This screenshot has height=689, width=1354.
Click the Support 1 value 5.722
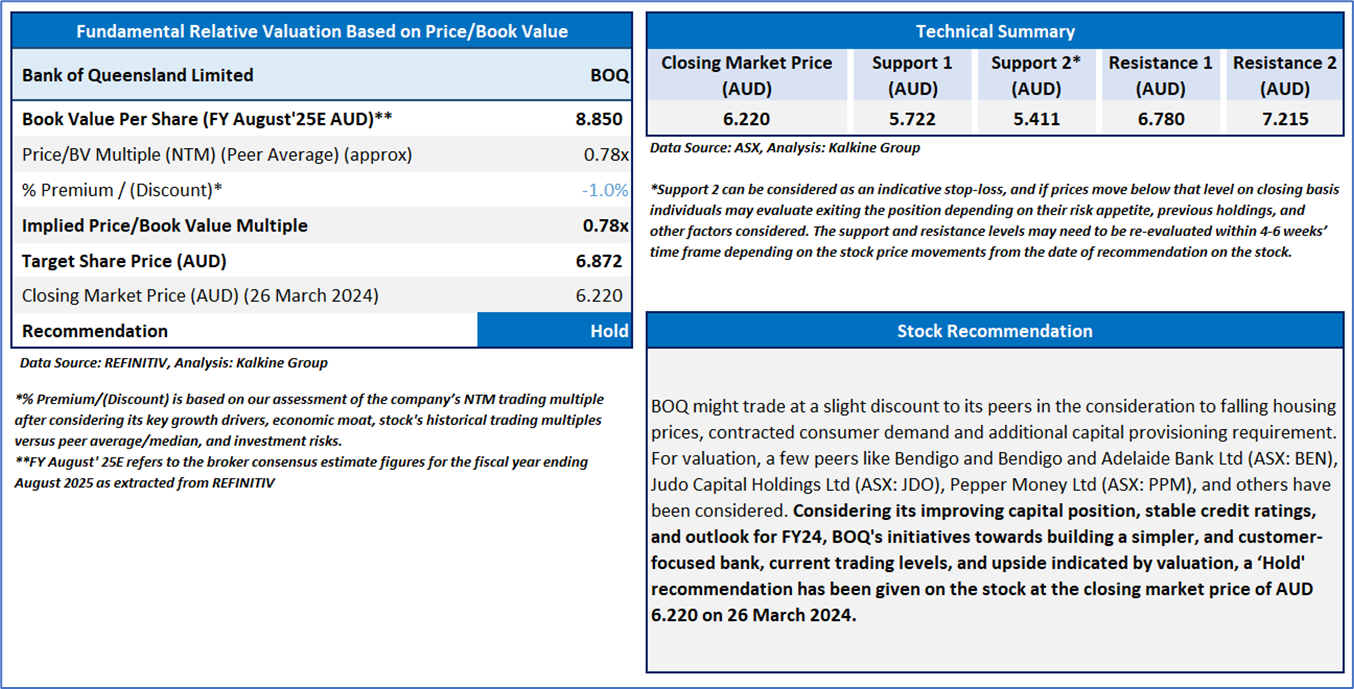pyautogui.click(x=912, y=120)
